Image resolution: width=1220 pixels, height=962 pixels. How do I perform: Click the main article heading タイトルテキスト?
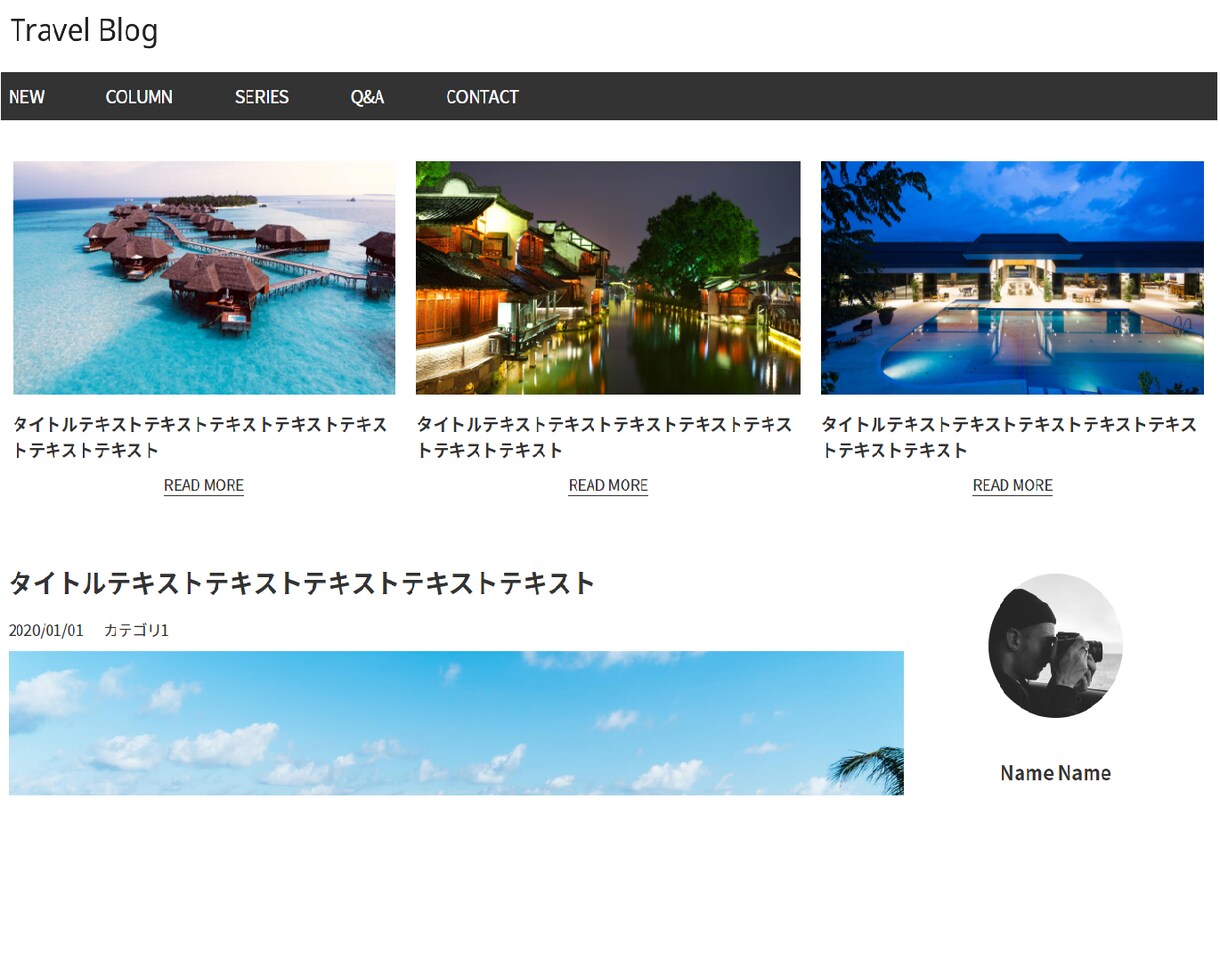tap(302, 583)
